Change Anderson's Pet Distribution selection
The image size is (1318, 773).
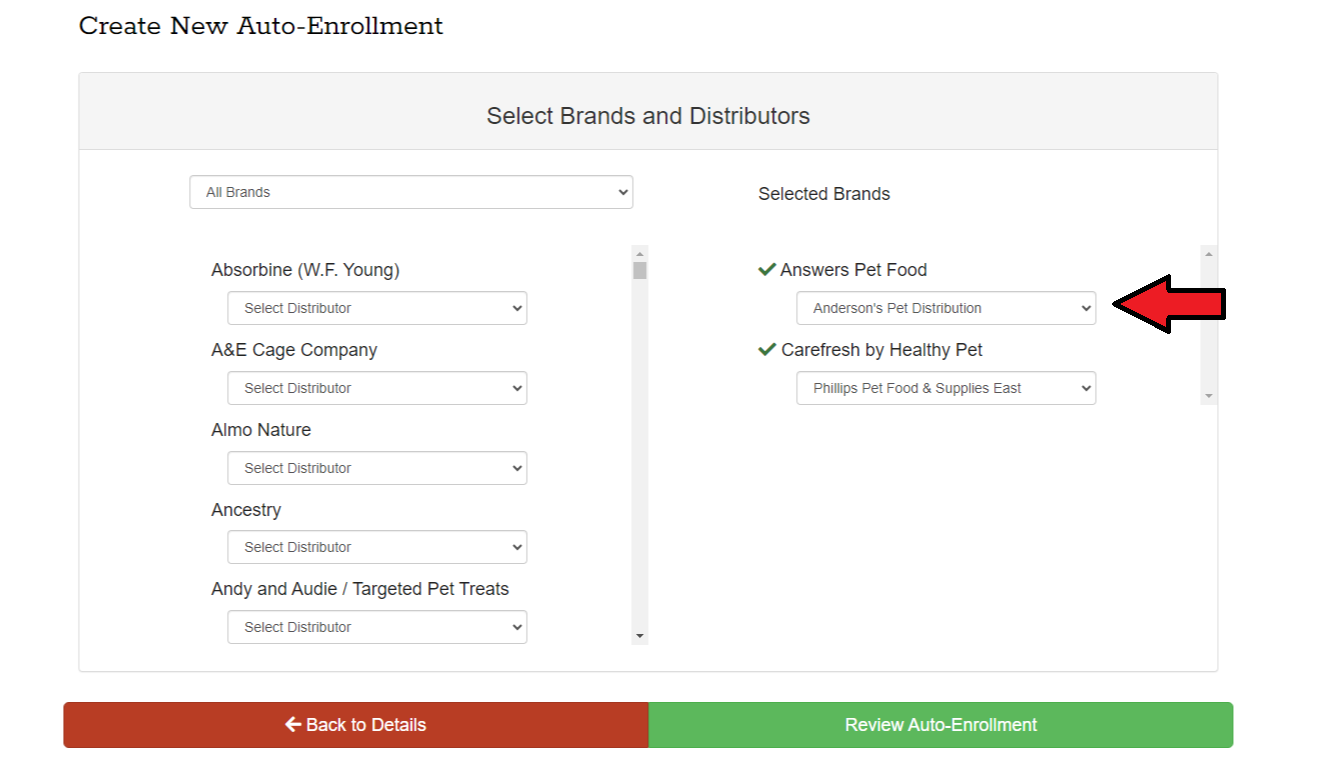click(946, 308)
